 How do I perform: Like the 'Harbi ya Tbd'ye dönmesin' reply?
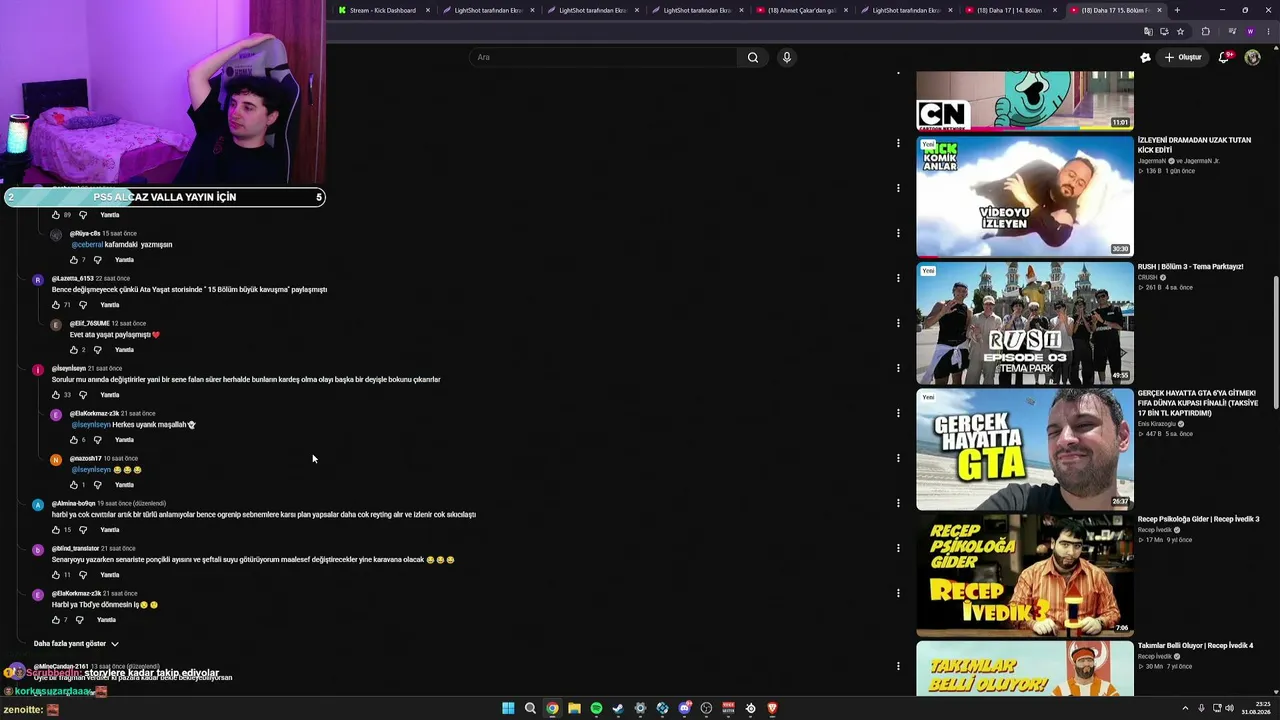coord(56,620)
